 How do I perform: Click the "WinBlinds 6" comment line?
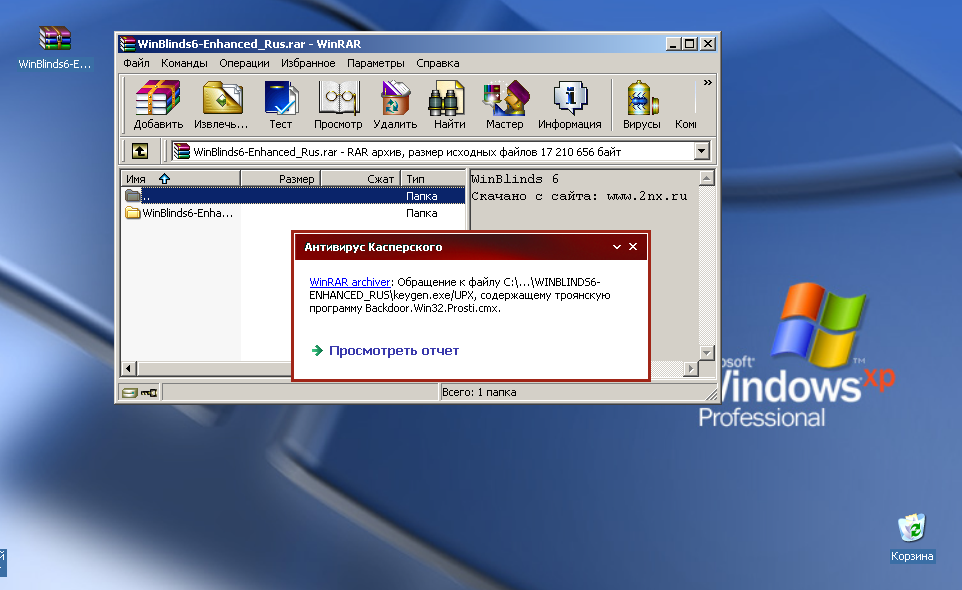coord(515,179)
